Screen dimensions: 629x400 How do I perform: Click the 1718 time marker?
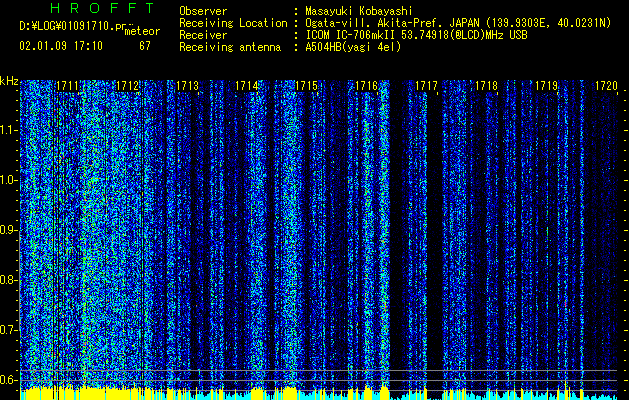(x=486, y=86)
